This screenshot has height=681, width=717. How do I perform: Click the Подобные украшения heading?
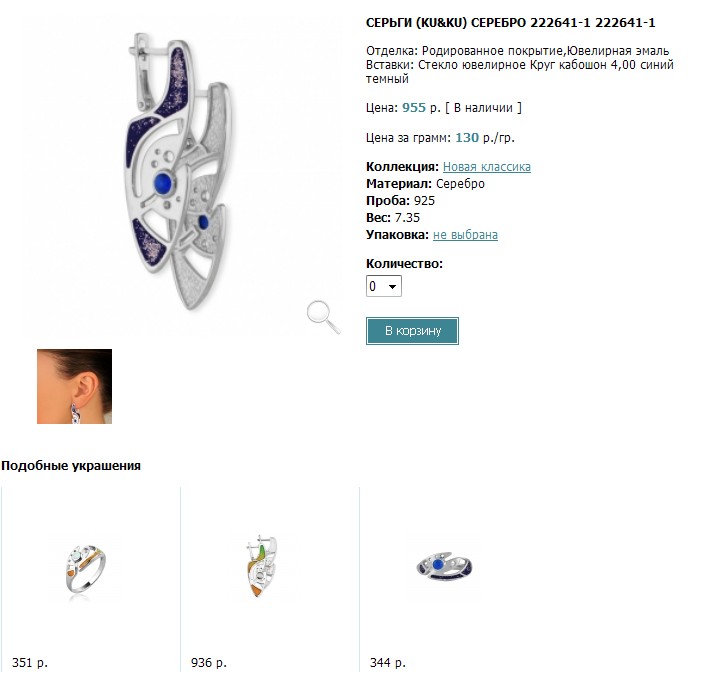pyautogui.click(x=71, y=466)
